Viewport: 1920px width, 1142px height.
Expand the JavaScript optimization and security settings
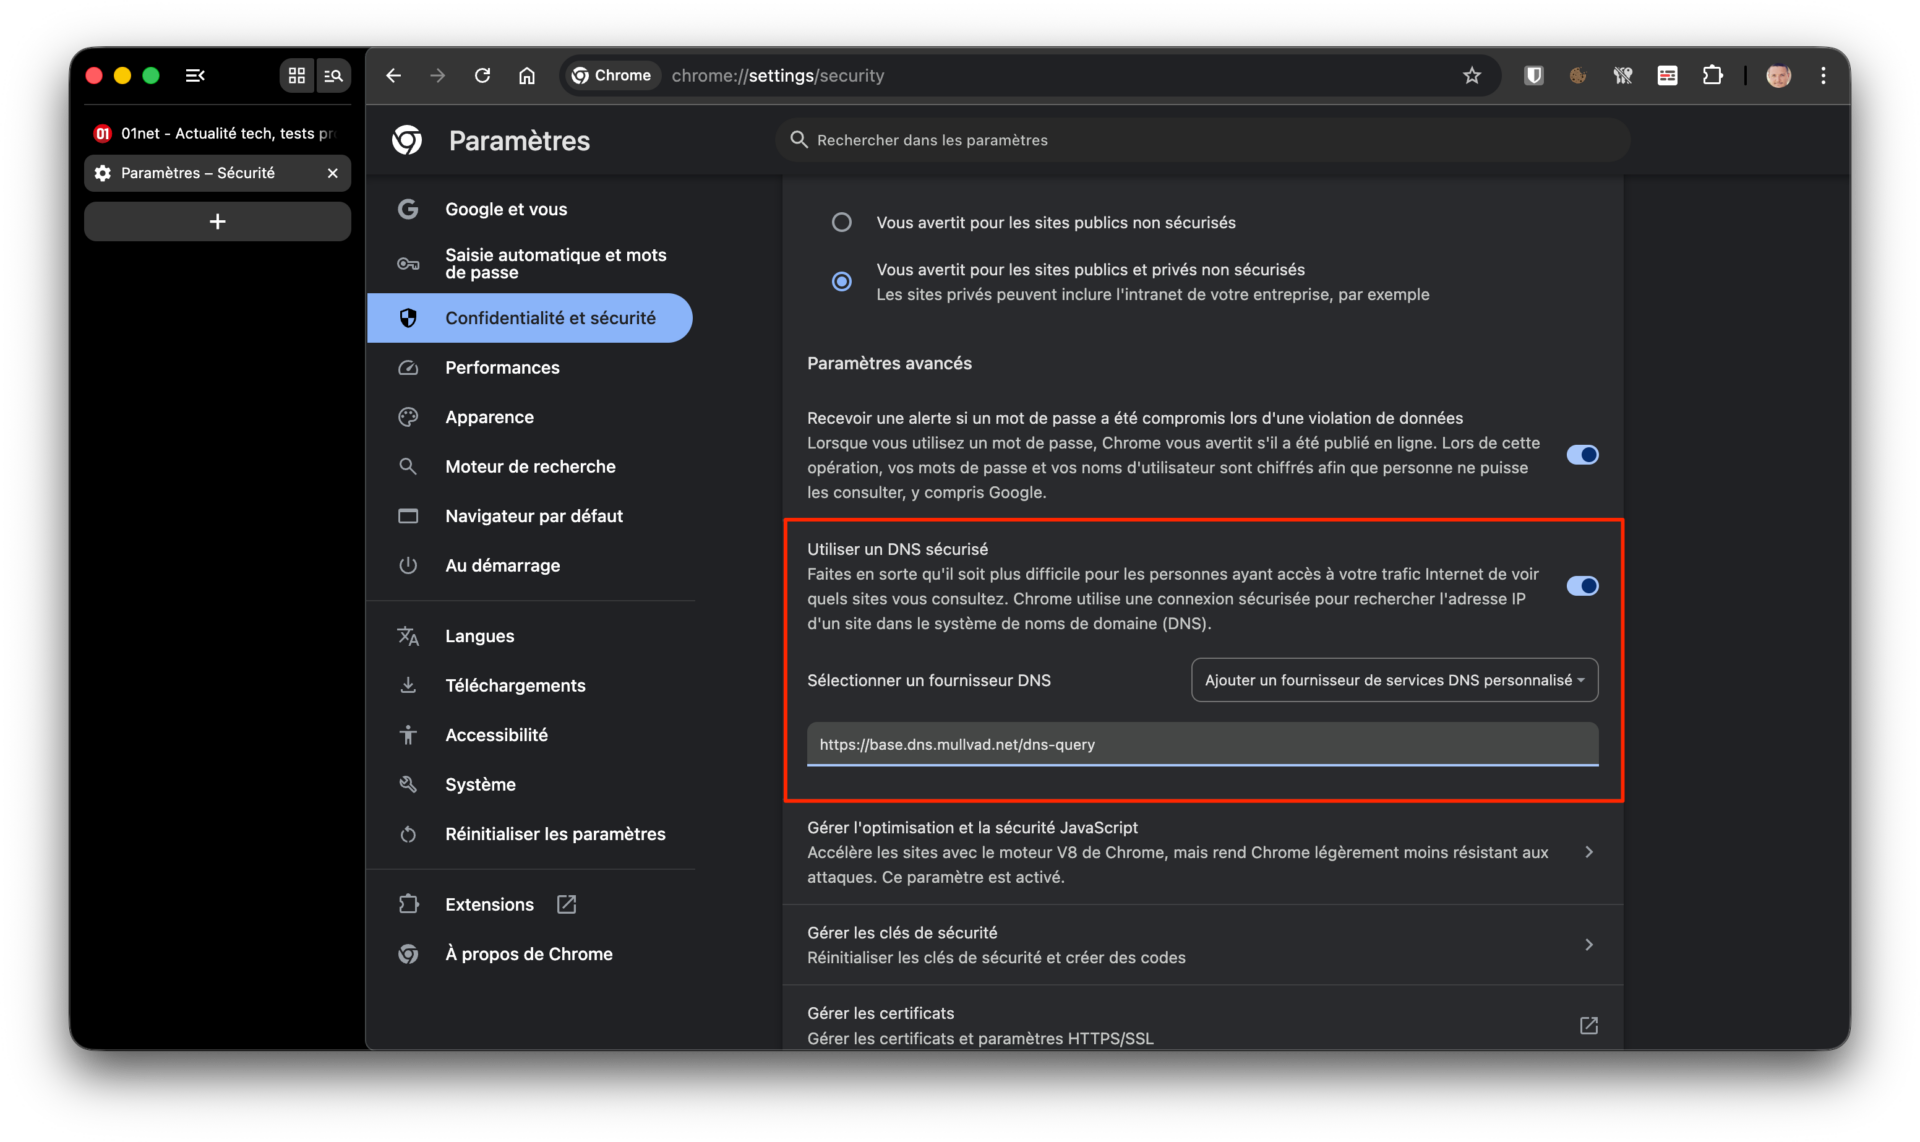click(1588, 852)
